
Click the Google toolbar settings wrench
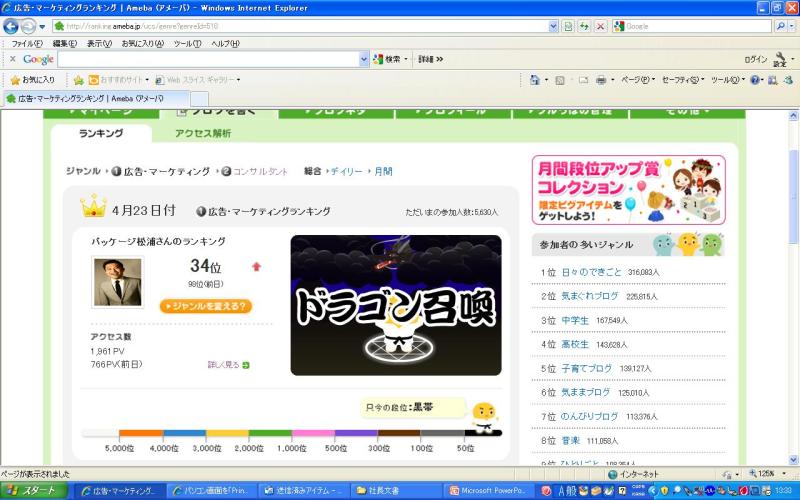tap(779, 58)
